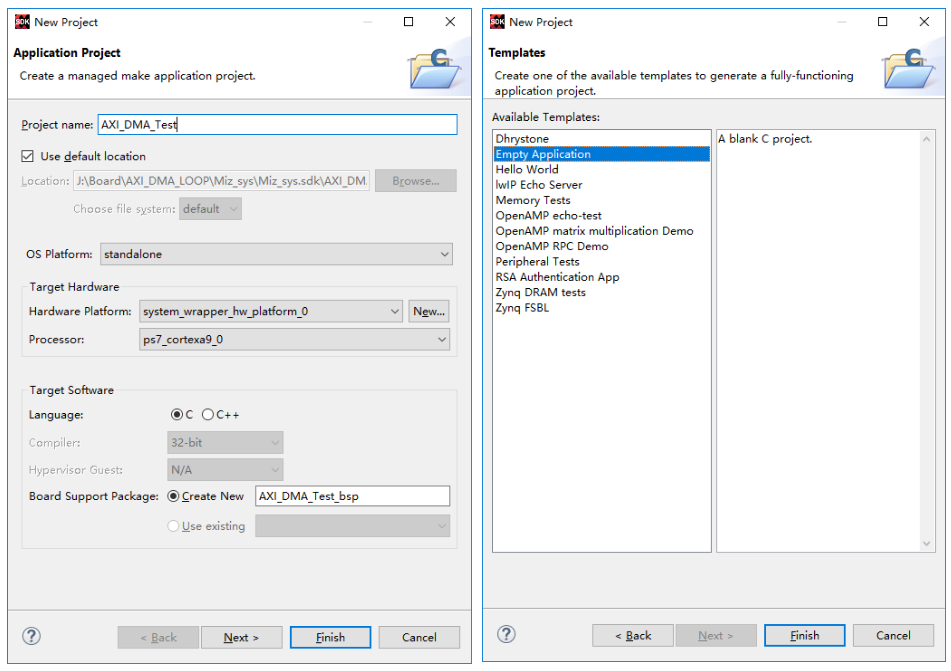Image resolution: width=951 pixels, height=671 pixels.
Task: Open Choose file system default dropdown
Action: 210,209
